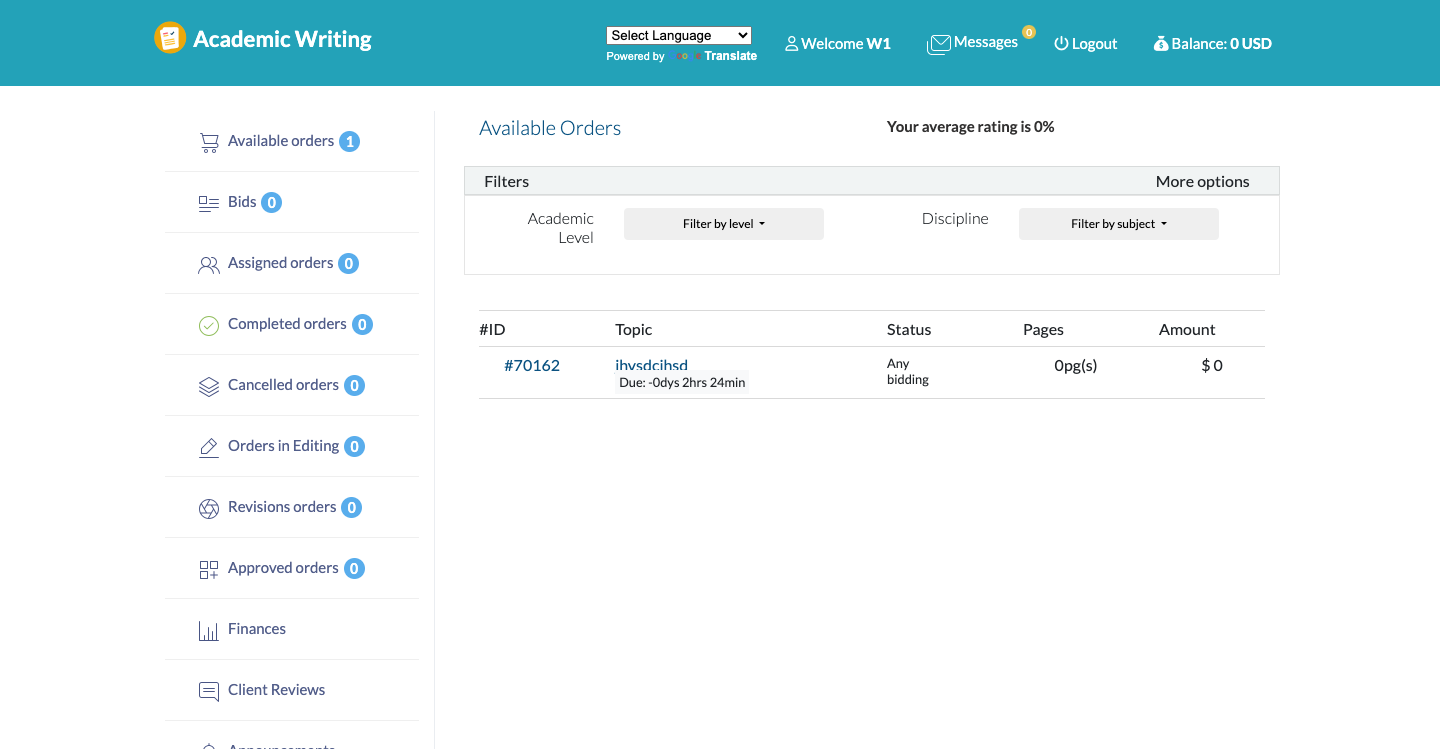Open the Select Language dropdown

click(x=679, y=34)
